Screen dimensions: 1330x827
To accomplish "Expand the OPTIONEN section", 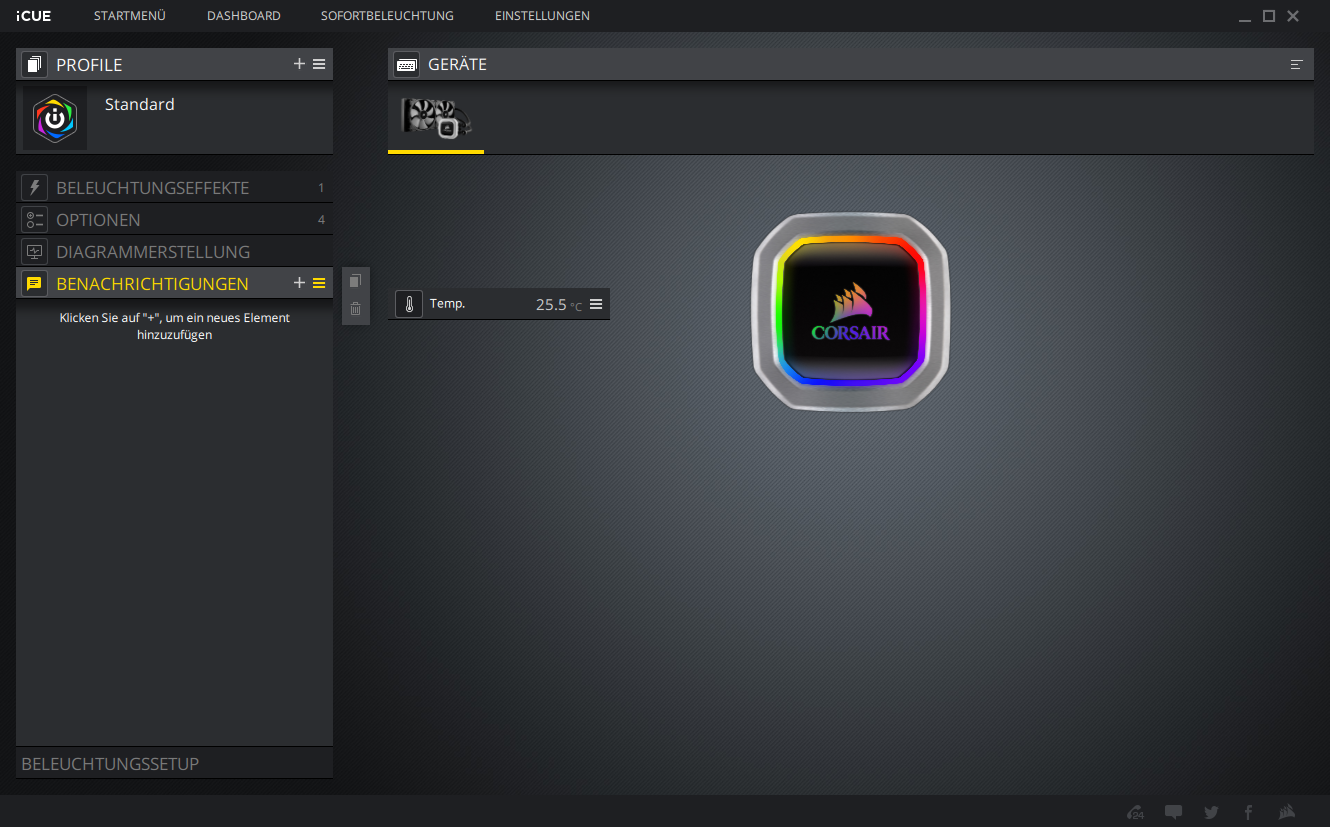I will point(174,219).
